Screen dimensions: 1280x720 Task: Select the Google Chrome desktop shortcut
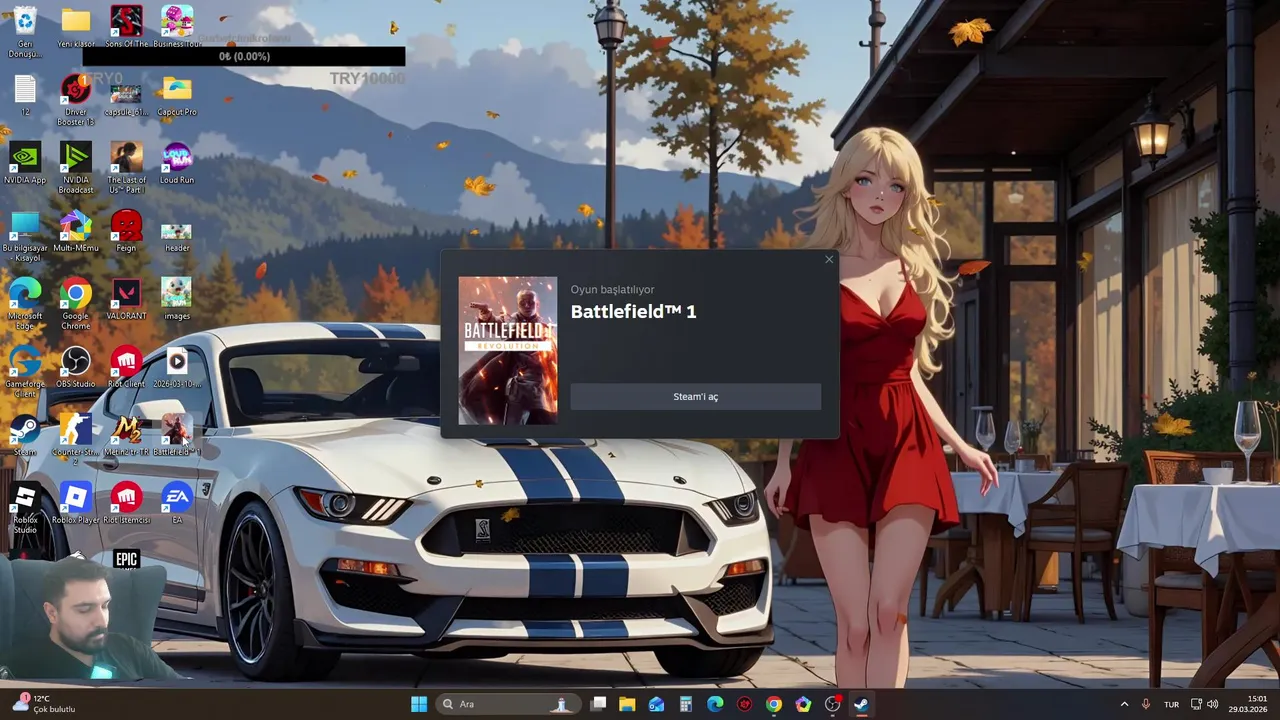pyautogui.click(x=76, y=305)
